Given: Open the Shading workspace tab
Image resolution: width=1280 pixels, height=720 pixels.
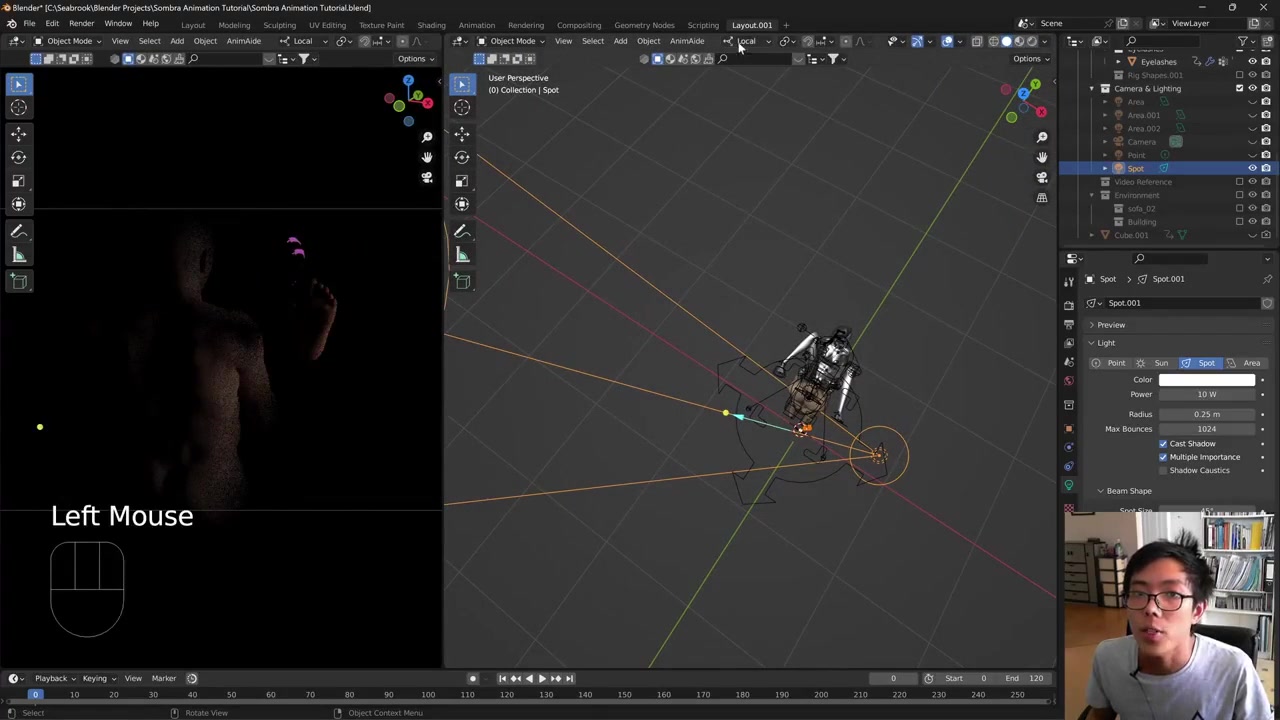Looking at the screenshot, I should point(431,25).
